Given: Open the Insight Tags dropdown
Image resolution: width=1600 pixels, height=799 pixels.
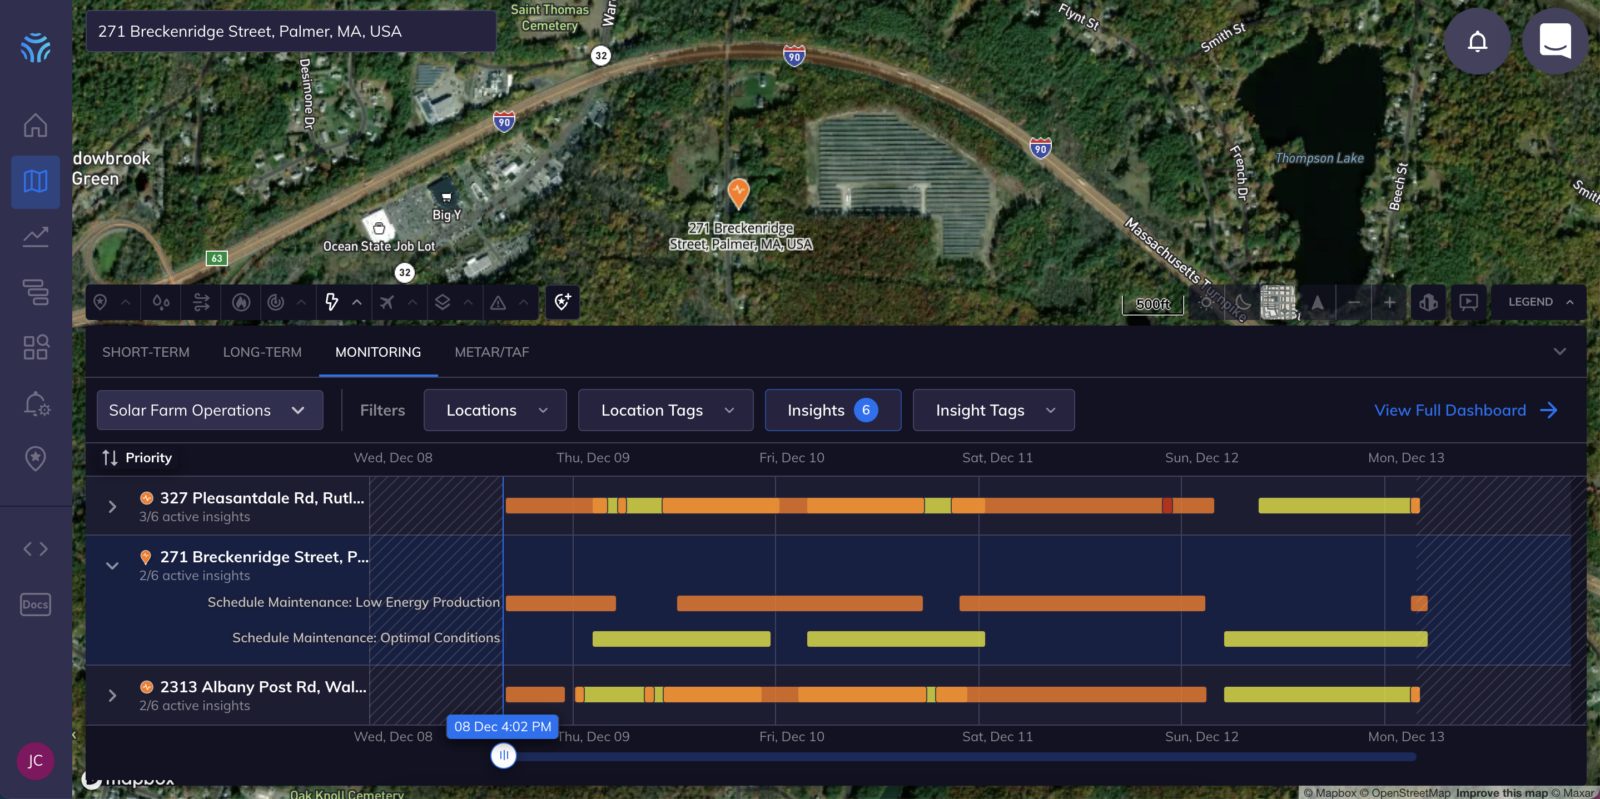Looking at the screenshot, I should pyautogui.click(x=994, y=410).
